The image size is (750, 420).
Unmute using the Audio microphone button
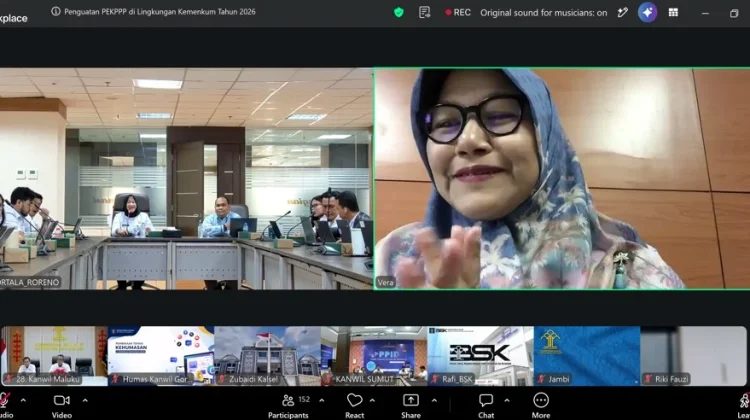click(4, 405)
